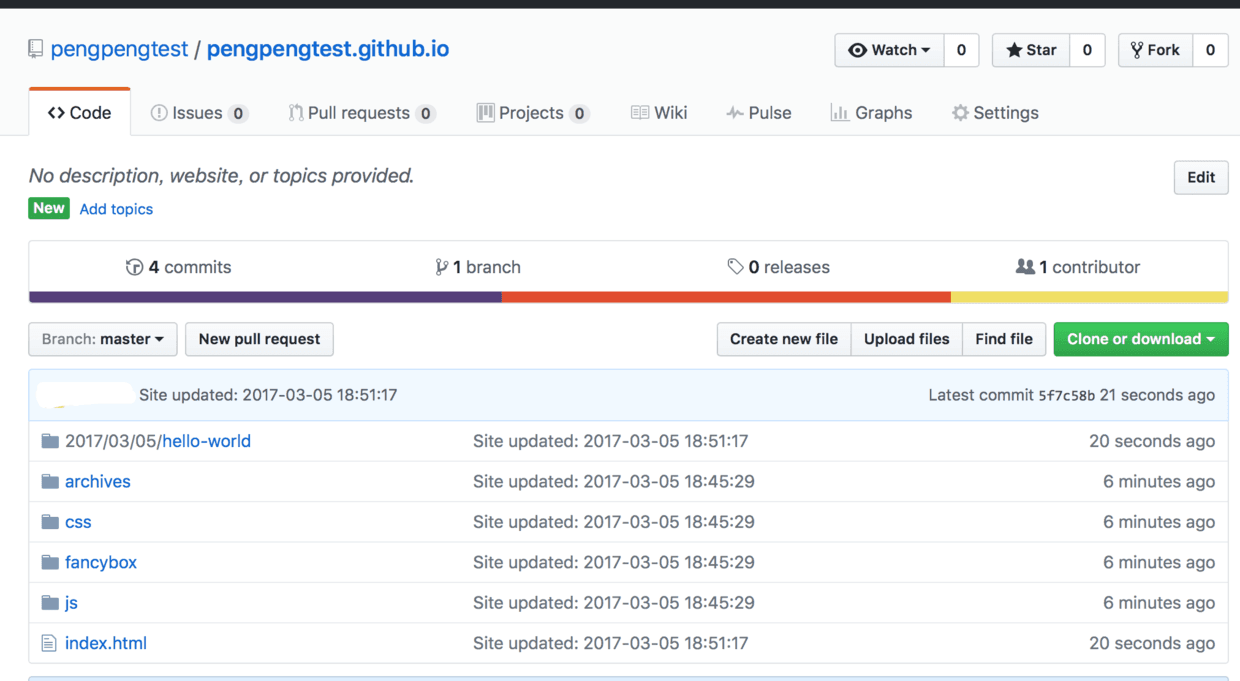The width and height of the screenshot is (1240, 681).
Task: Click the red segment of the language bar
Action: pos(726,297)
